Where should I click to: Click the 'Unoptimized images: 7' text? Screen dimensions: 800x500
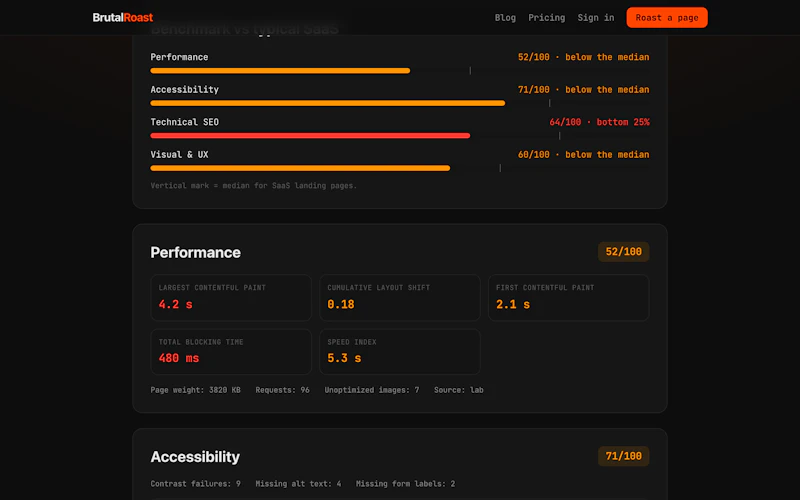click(372, 390)
